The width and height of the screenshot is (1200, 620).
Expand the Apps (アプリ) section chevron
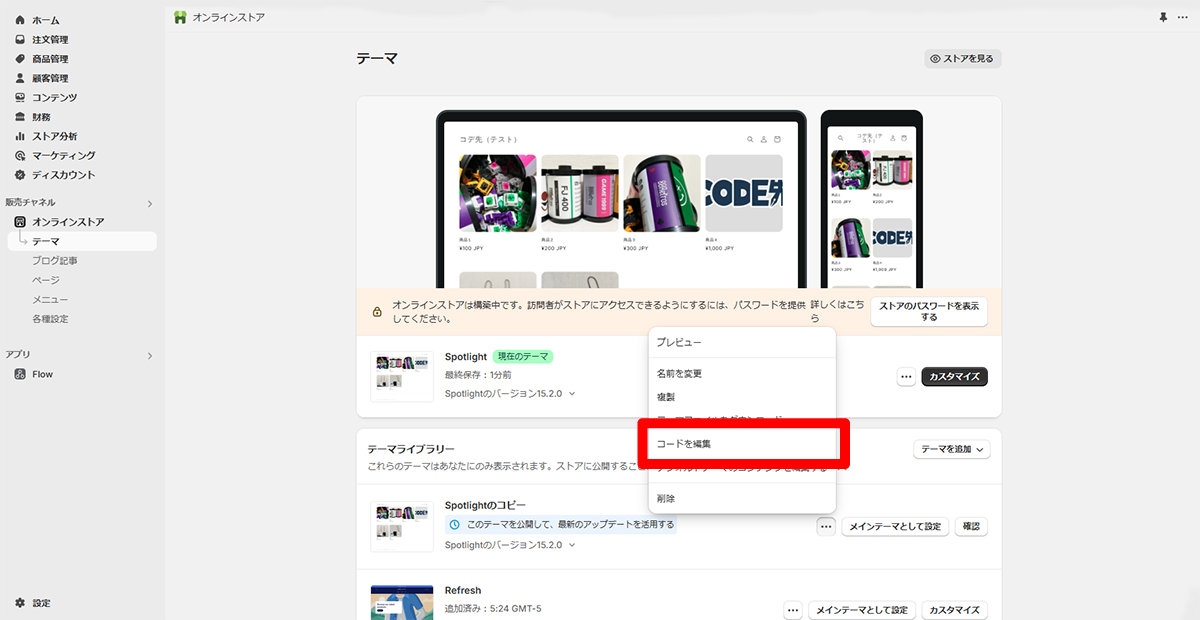point(150,356)
